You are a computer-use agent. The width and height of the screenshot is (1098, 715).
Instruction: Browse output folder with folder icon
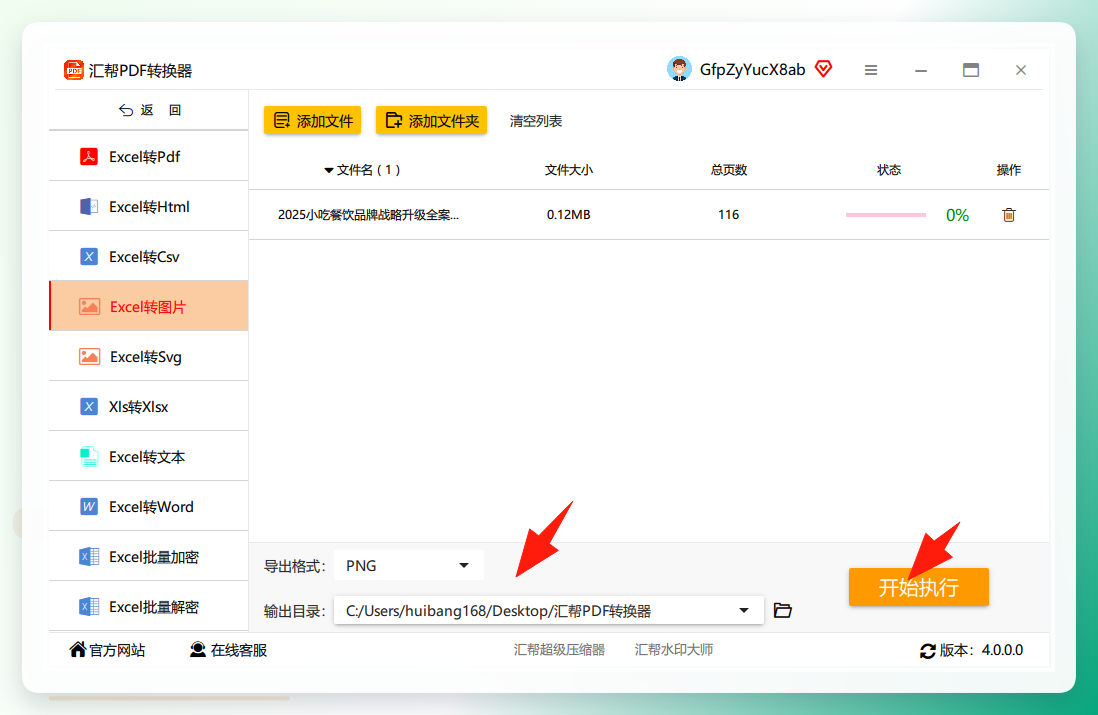pyautogui.click(x=783, y=611)
